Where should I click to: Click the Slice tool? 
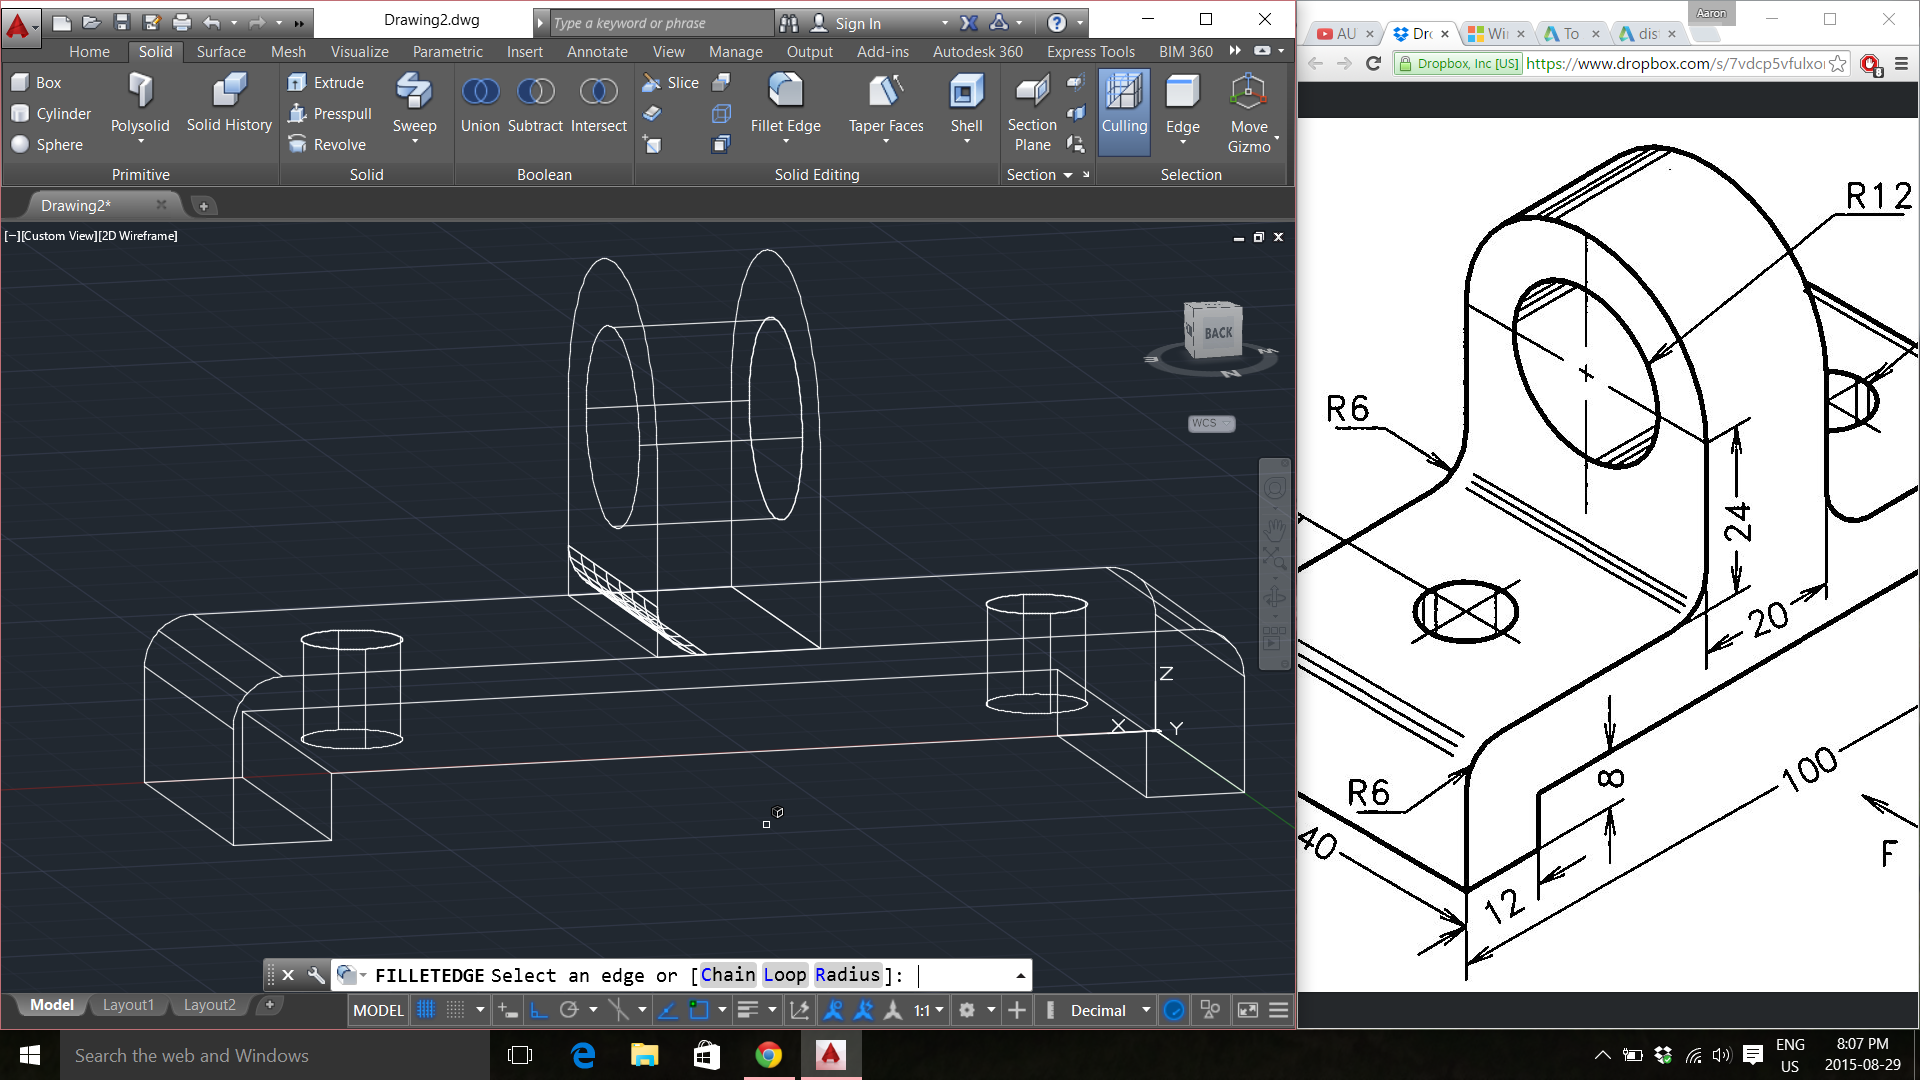(671, 83)
